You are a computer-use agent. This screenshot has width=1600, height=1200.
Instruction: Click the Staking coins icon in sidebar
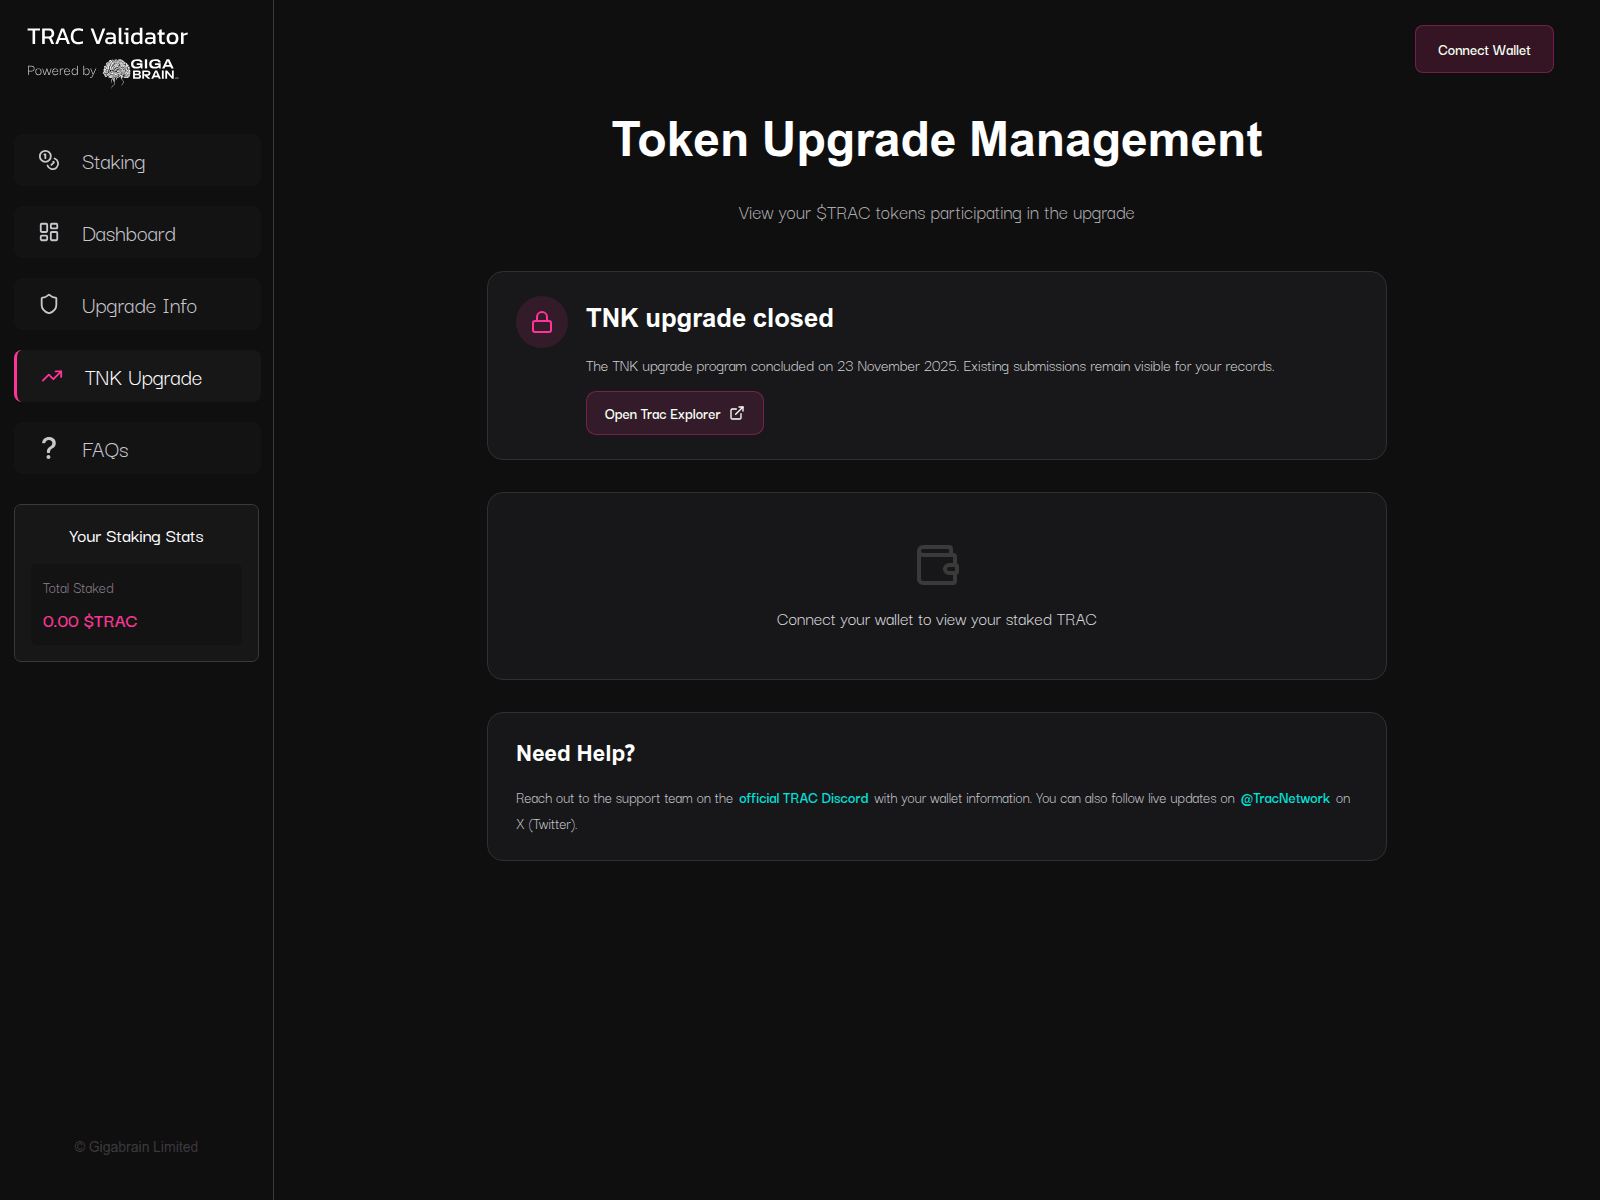(x=49, y=160)
